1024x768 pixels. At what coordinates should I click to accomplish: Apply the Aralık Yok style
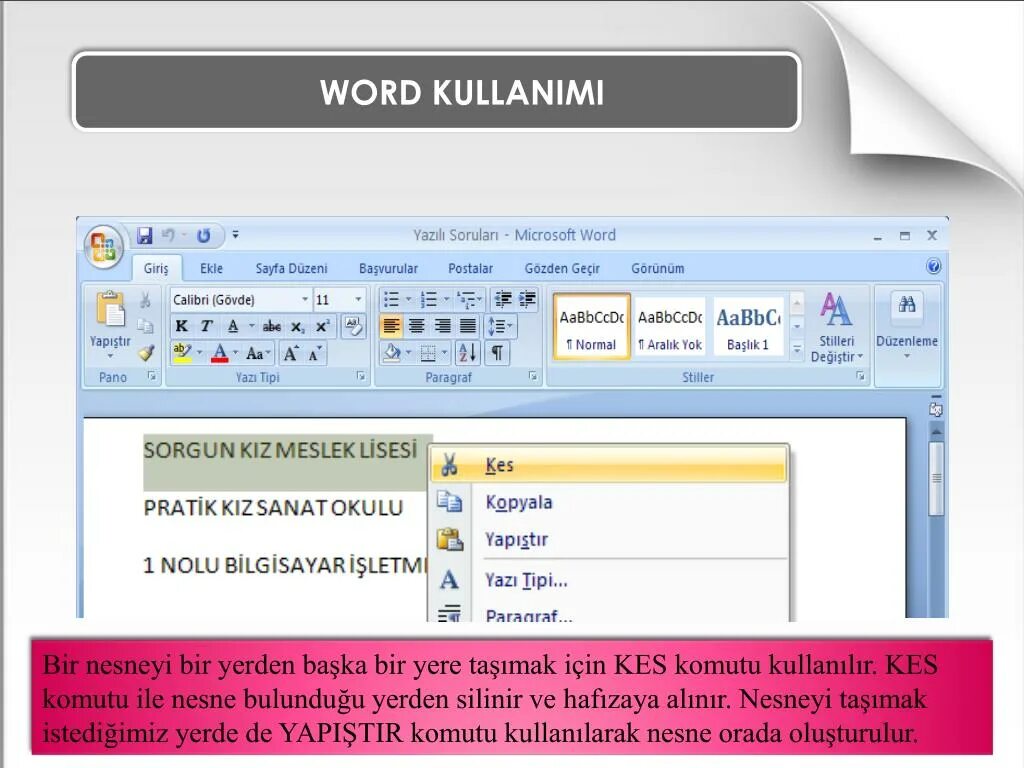(670, 327)
